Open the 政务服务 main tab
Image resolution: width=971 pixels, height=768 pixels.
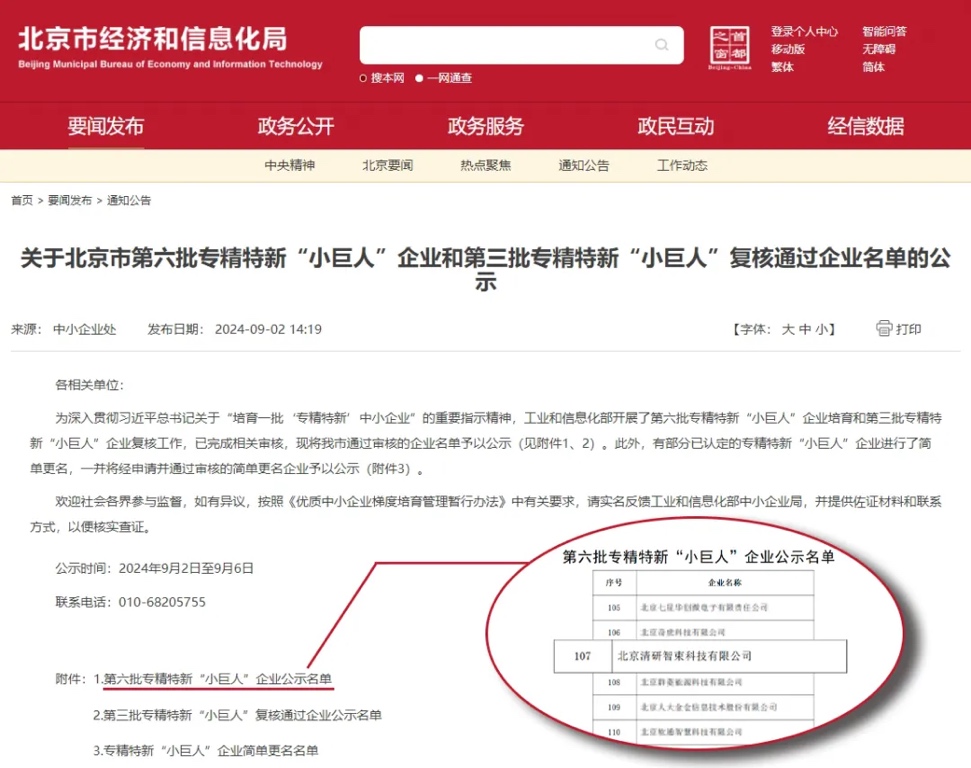486,126
